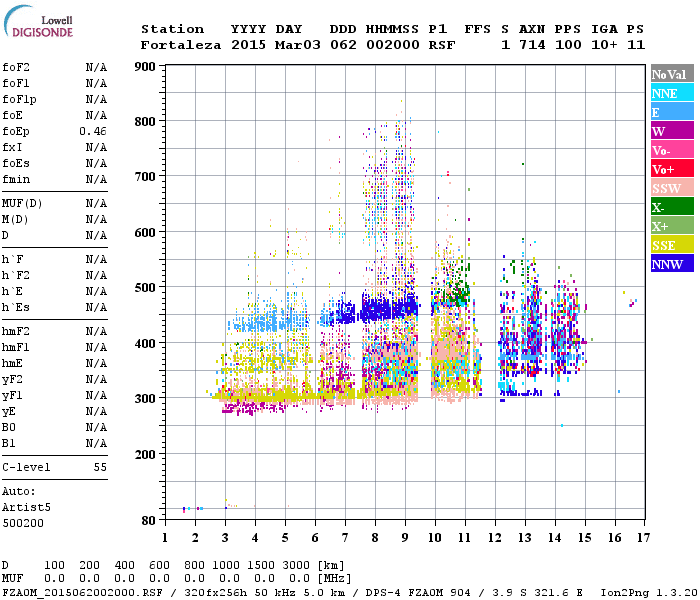Click the M(D) parameter label

click(15, 220)
